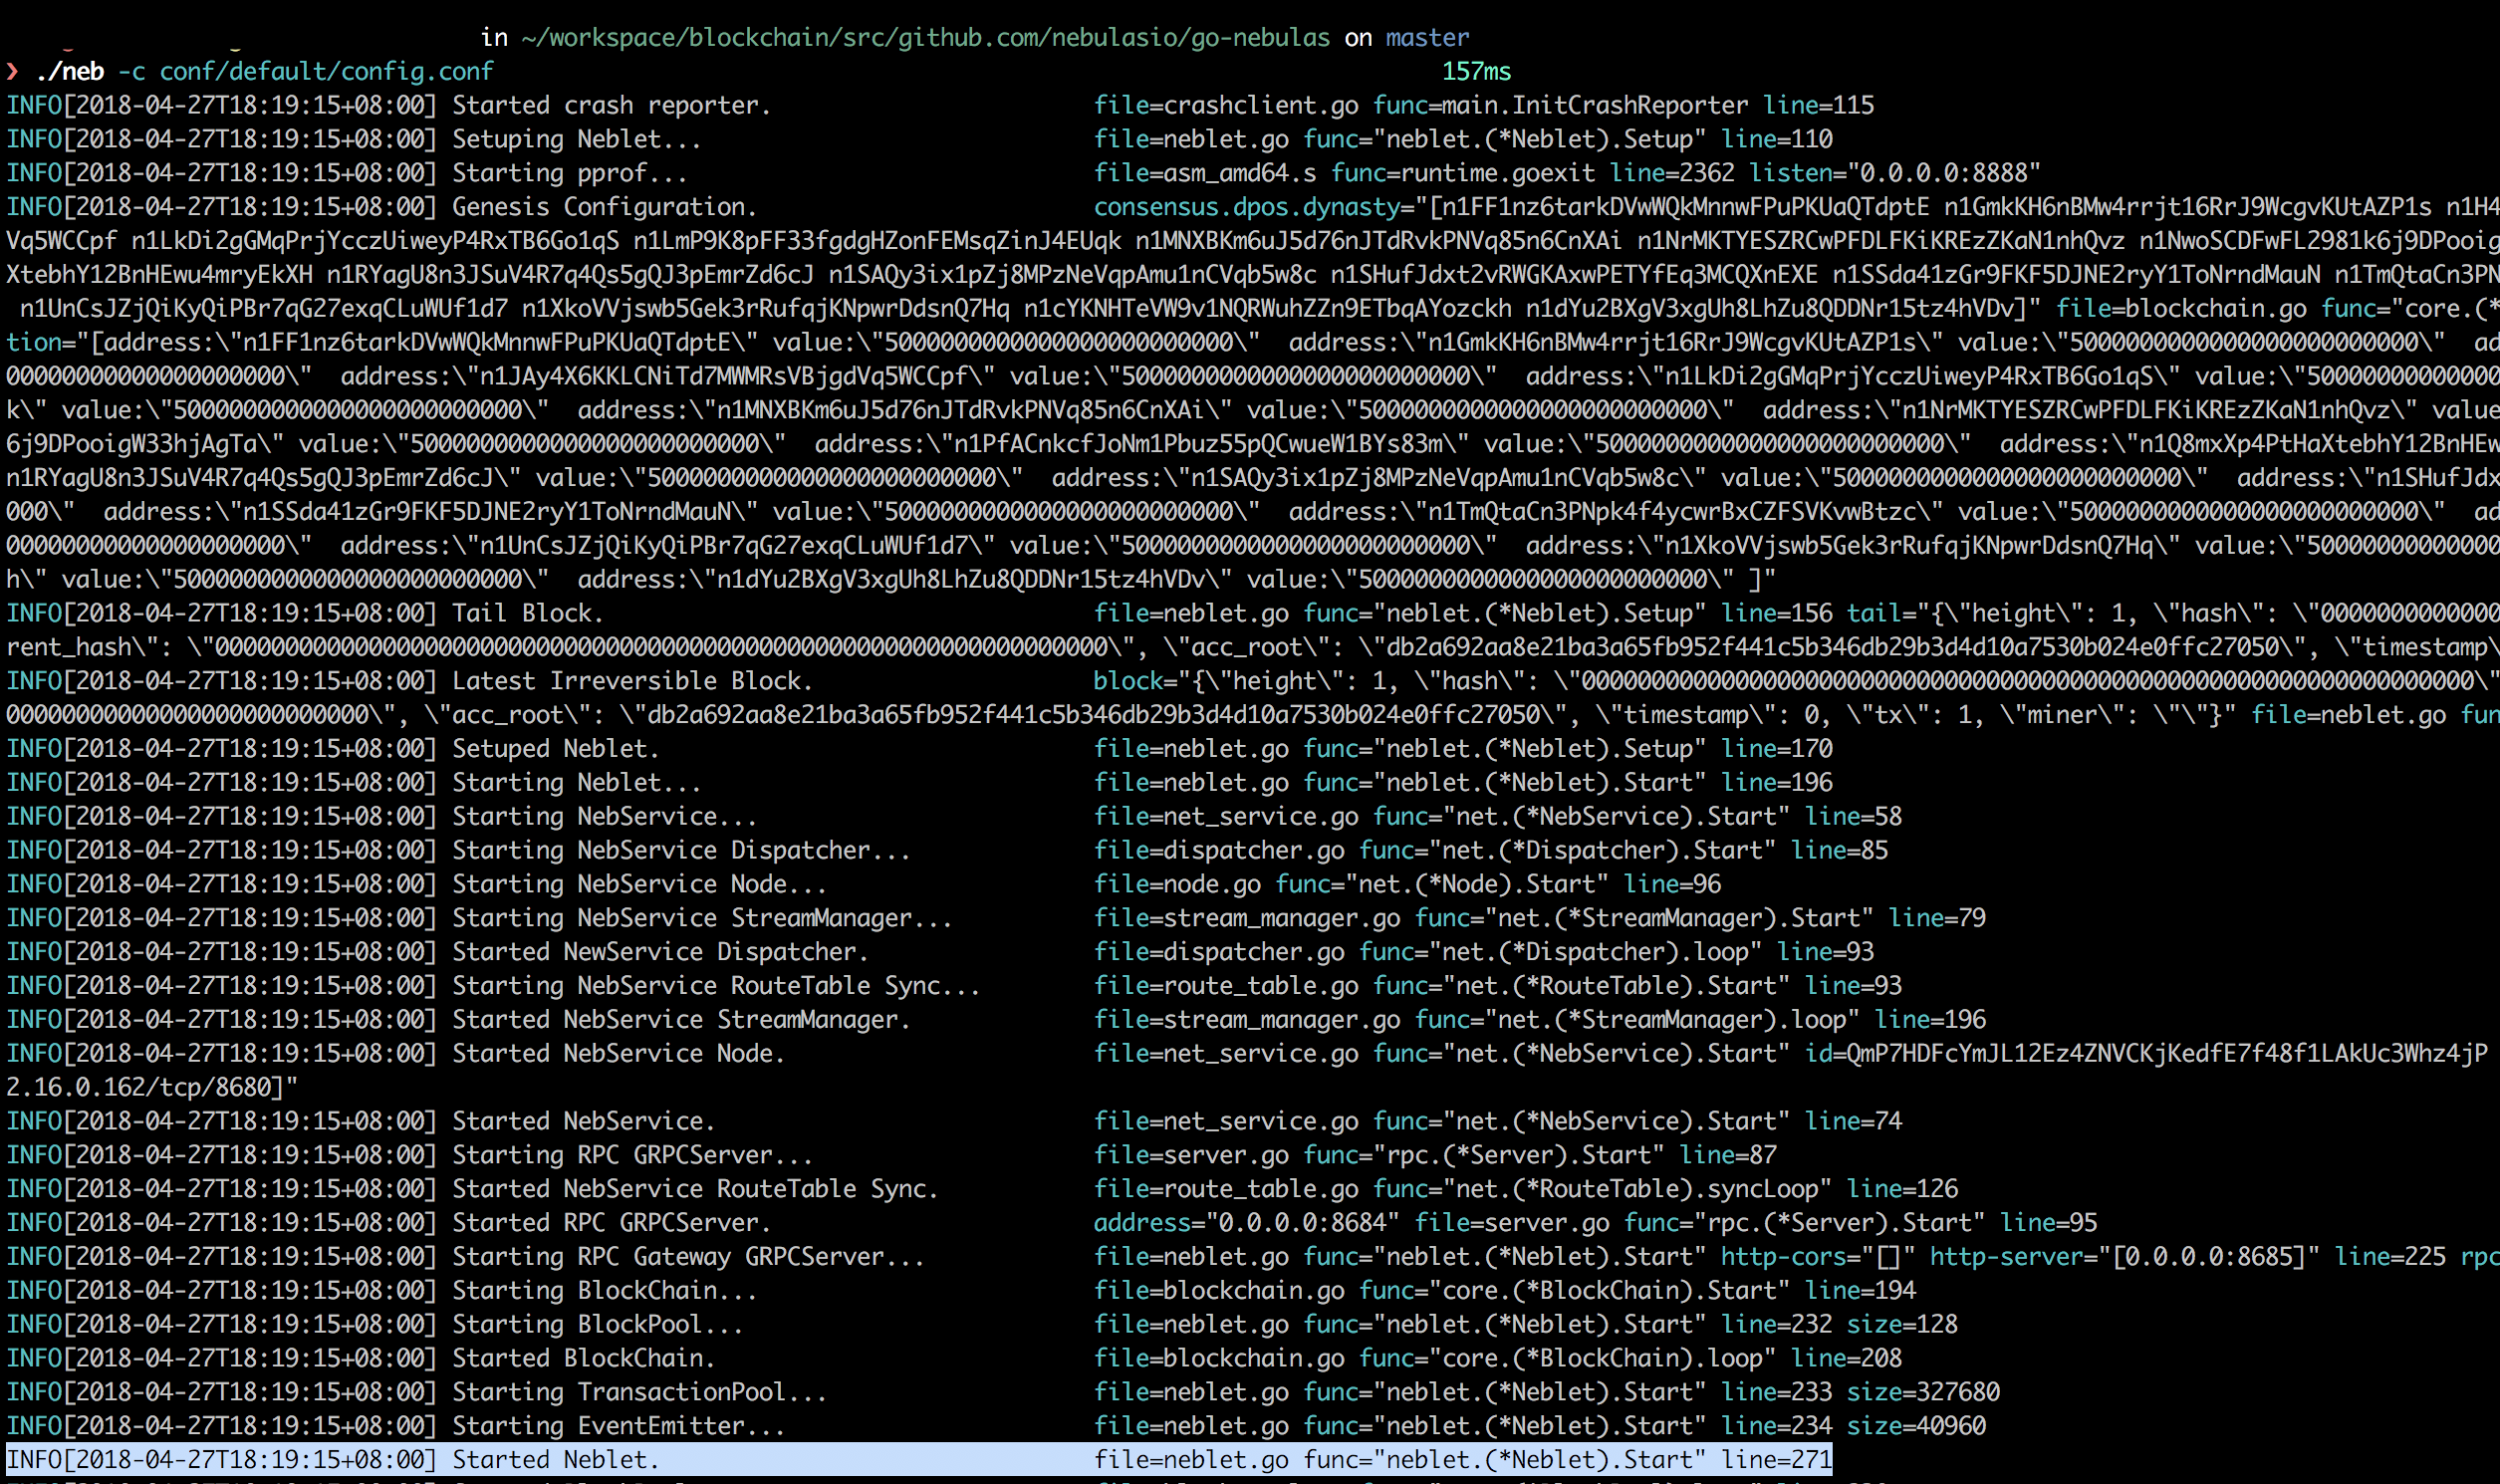Click the 'http-cors="[]"' value

click(1817, 1257)
